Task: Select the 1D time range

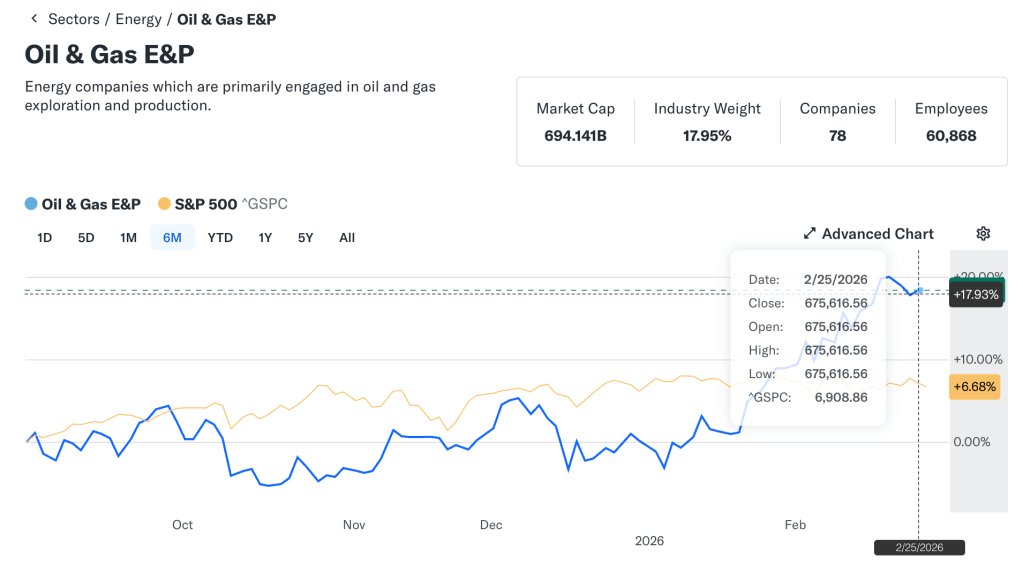Action: pyautogui.click(x=44, y=238)
